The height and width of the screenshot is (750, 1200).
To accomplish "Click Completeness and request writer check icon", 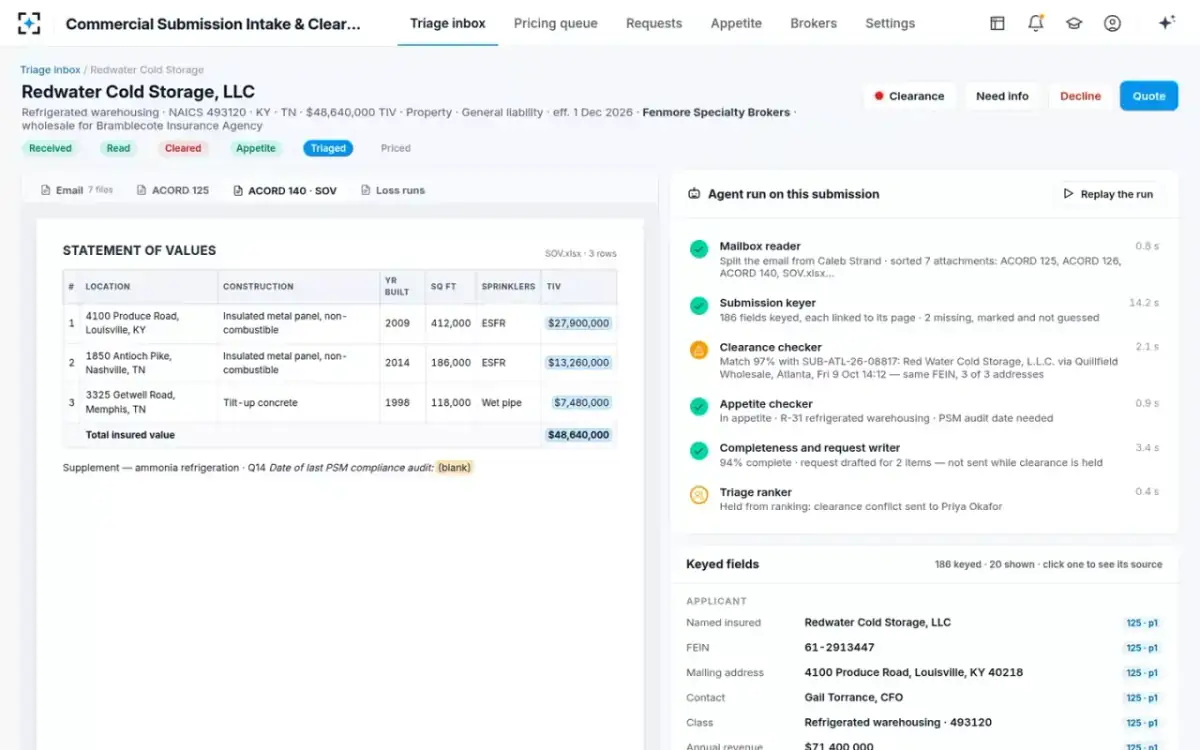I will pyautogui.click(x=699, y=451).
